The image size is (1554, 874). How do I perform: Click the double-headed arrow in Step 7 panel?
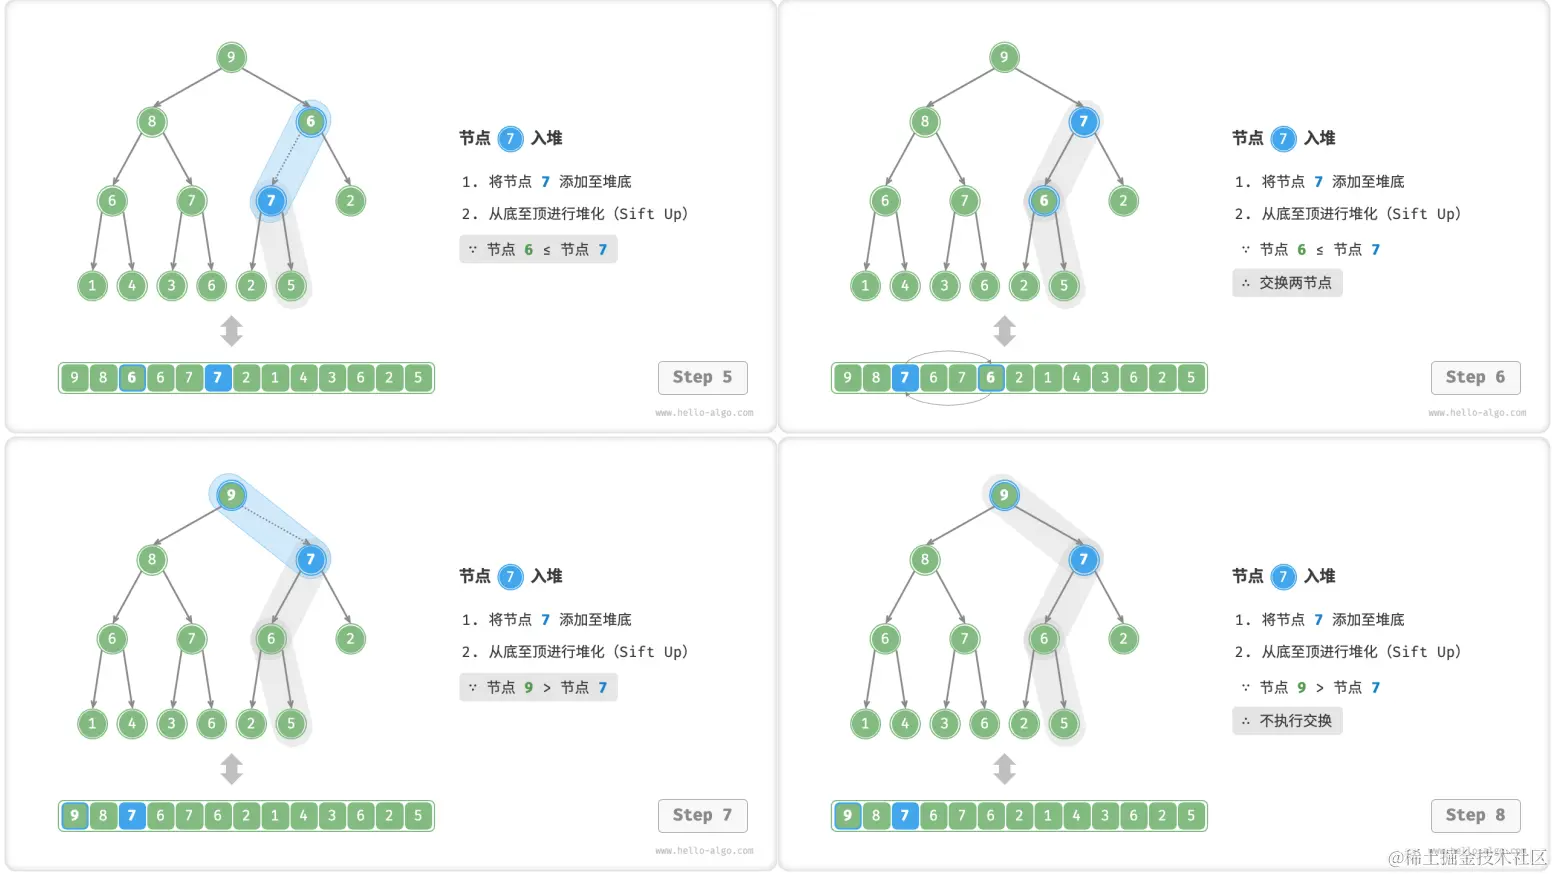(x=232, y=769)
